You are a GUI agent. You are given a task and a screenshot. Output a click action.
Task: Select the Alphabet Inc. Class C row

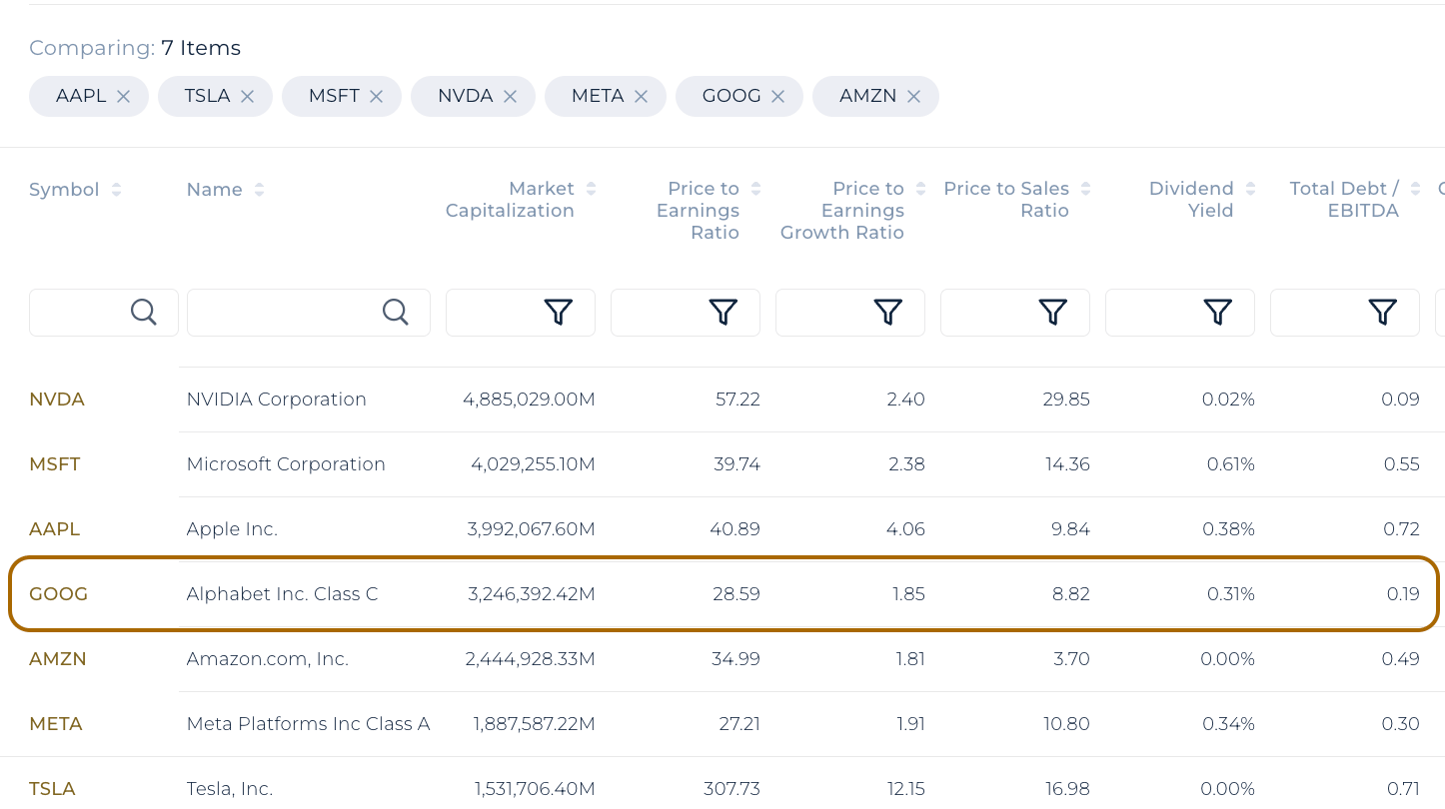282,594
